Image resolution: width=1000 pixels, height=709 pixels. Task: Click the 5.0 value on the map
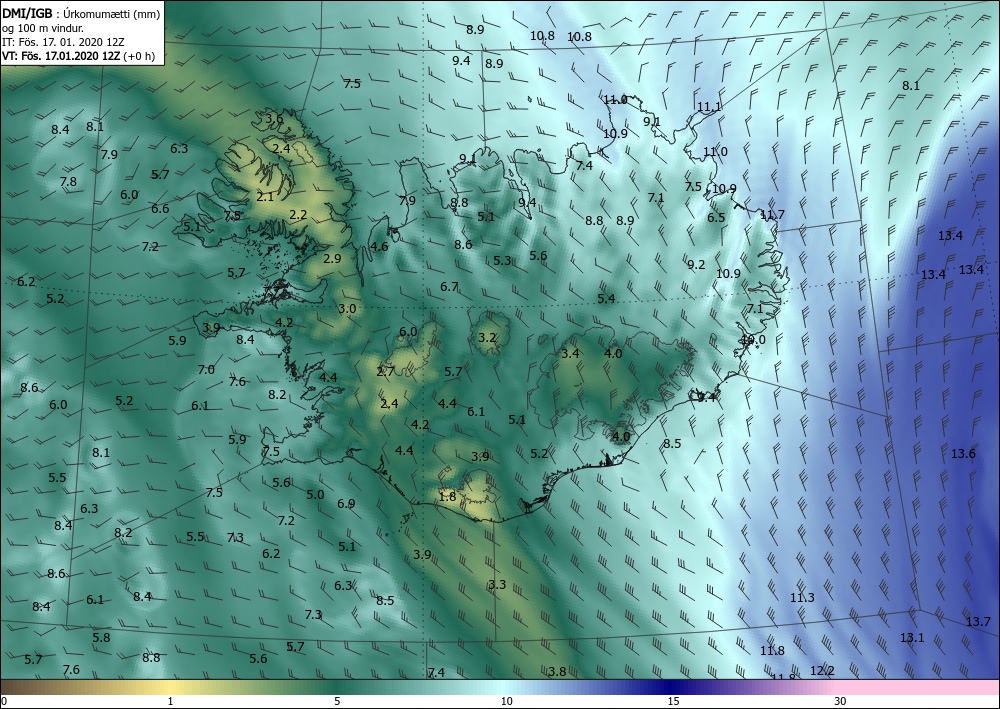point(315,494)
